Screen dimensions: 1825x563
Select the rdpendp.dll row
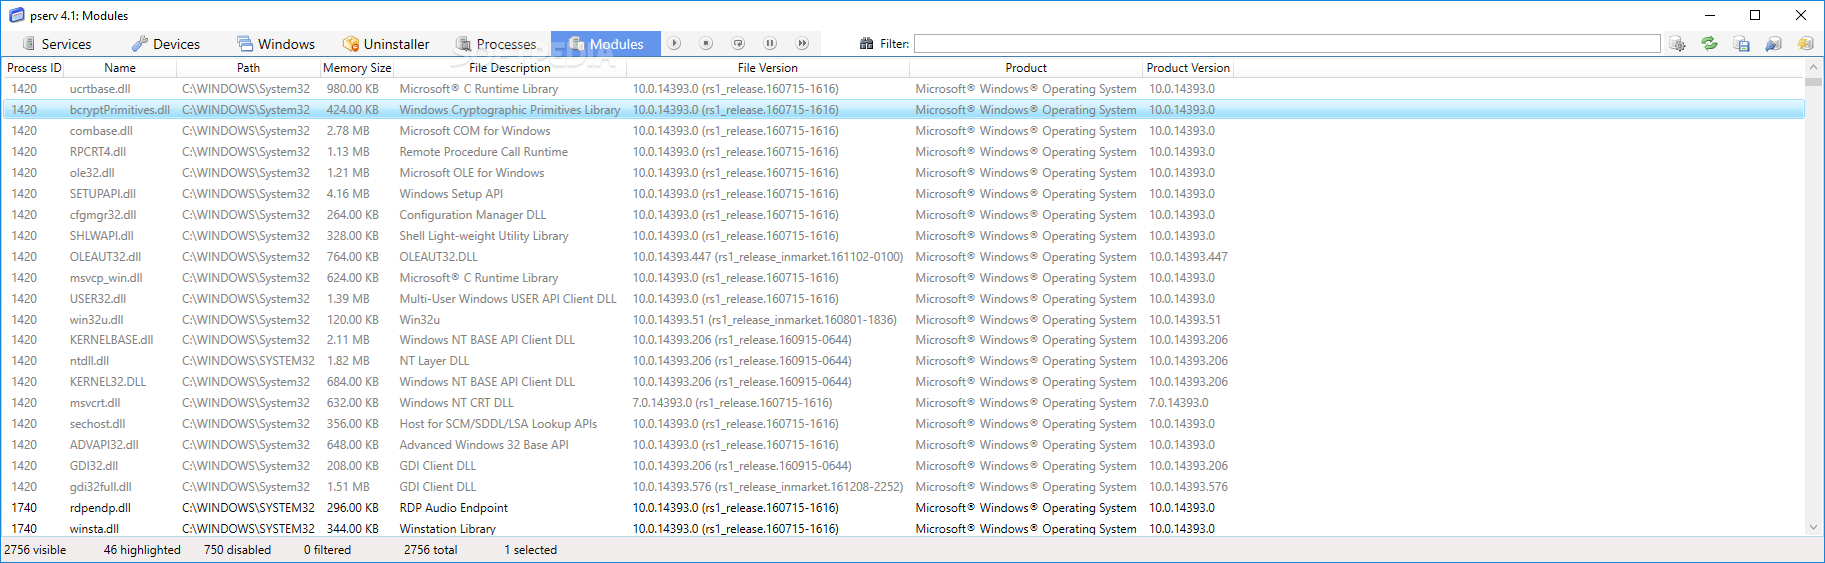(904, 508)
